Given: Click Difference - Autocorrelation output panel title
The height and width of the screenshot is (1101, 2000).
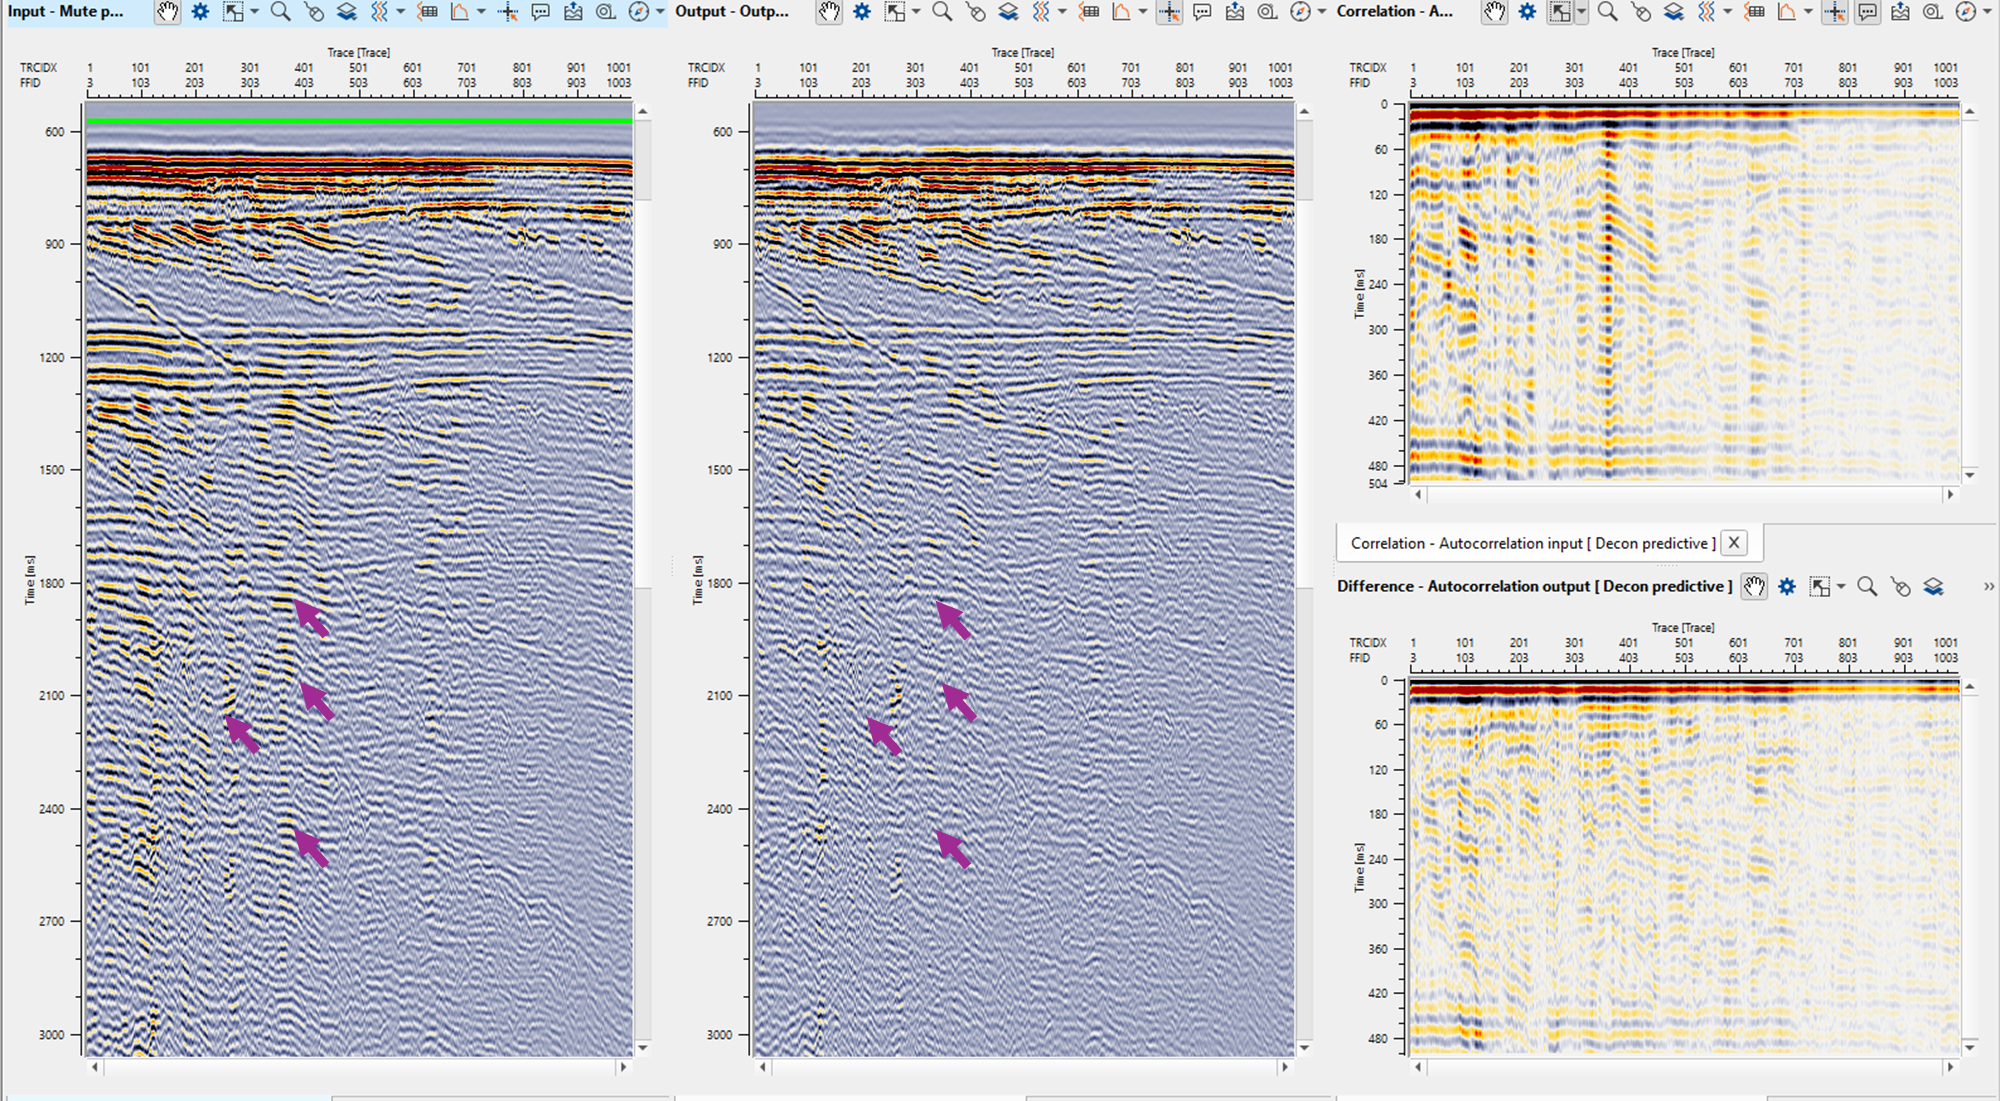Looking at the screenshot, I should [1534, 587].
